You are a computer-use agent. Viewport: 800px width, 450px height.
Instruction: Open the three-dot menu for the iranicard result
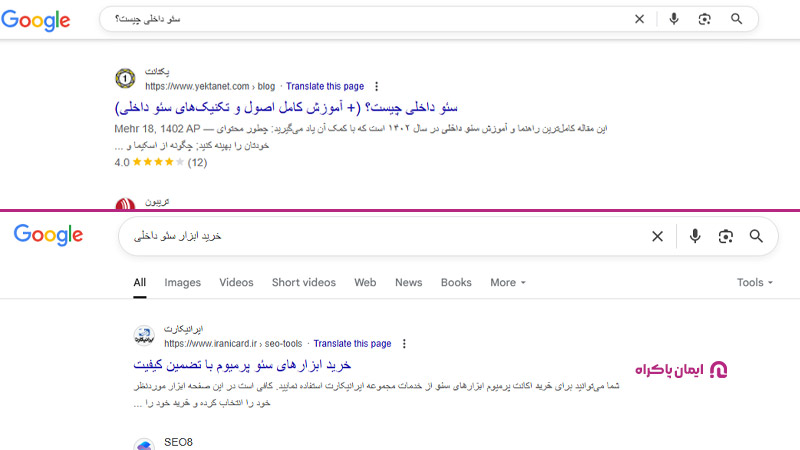(404, 343)
